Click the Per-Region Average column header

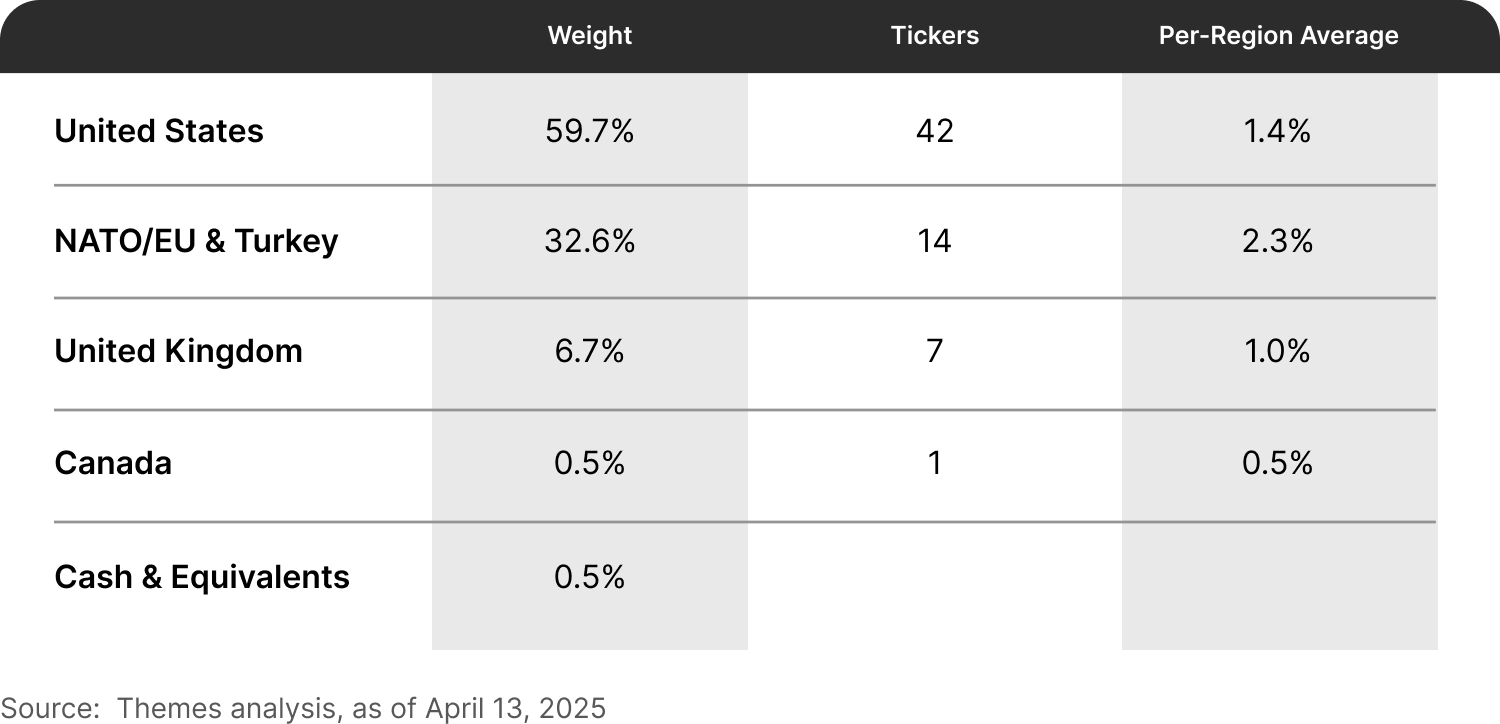[x=1279, y=36]
